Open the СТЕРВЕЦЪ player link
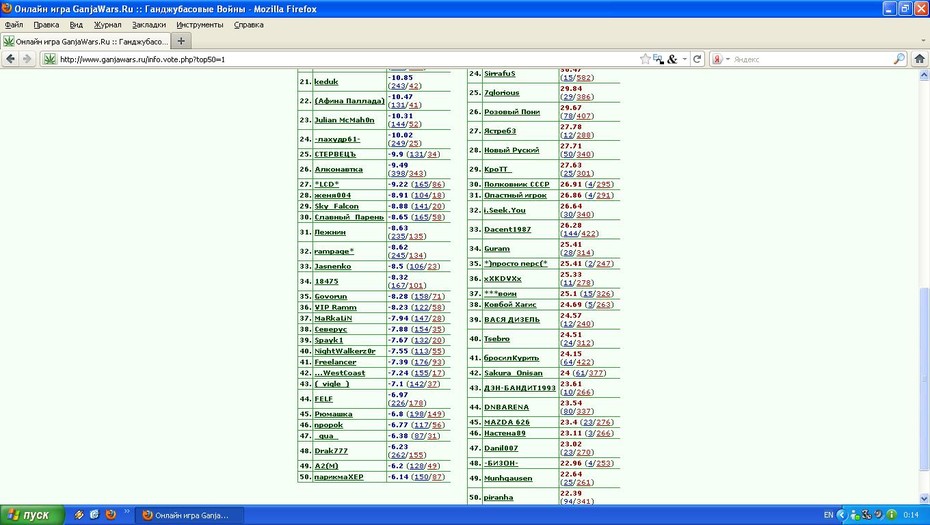Image resolution: width=930 pixels, height=525 pixels. (335, 154)
